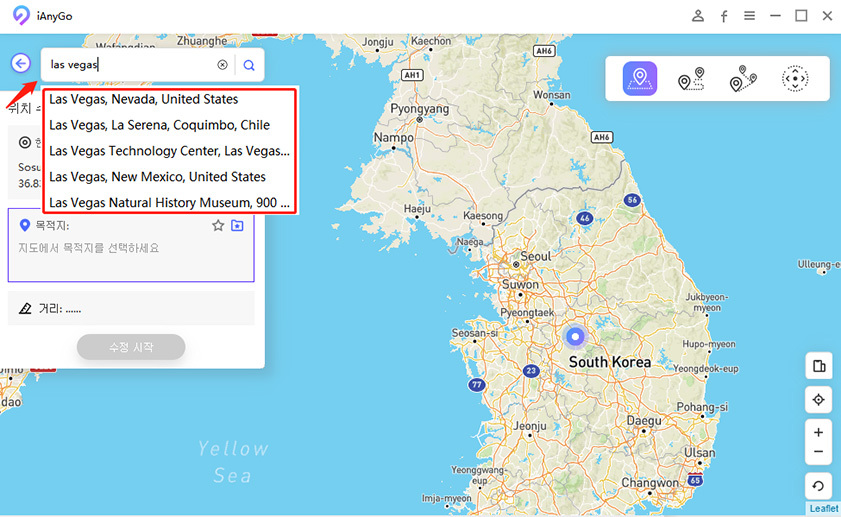841x517 pixels.
Task: Click the search magnifier icon
Action: (249, 65)
